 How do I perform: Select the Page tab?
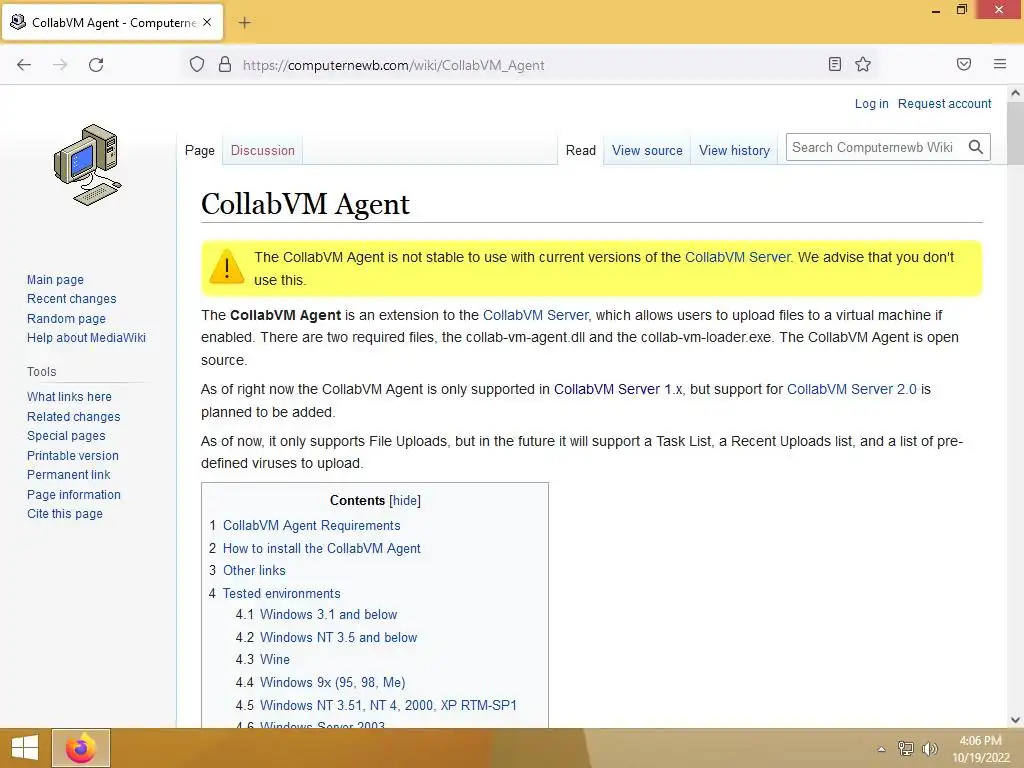click(x=200, y=150)
